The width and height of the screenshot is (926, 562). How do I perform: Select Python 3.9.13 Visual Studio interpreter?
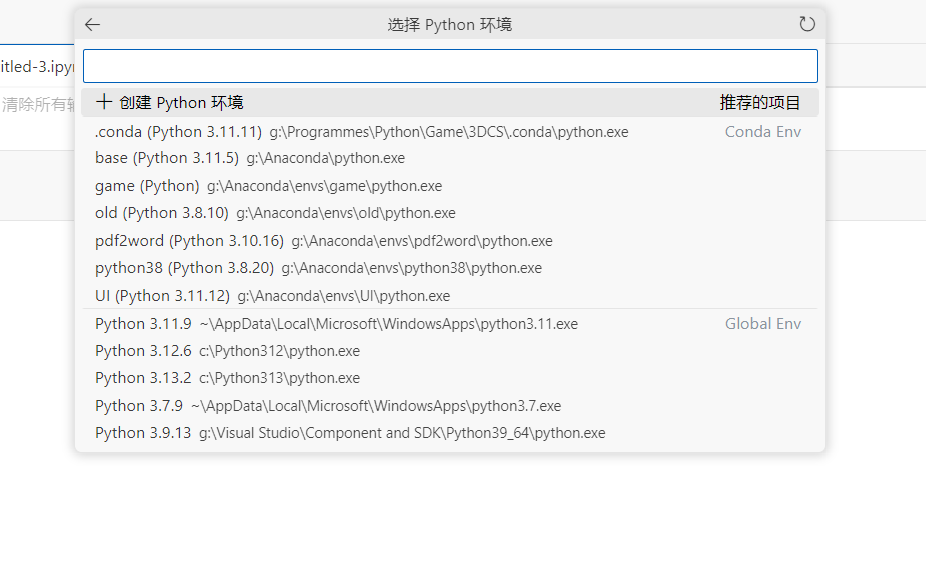[450, 433]
